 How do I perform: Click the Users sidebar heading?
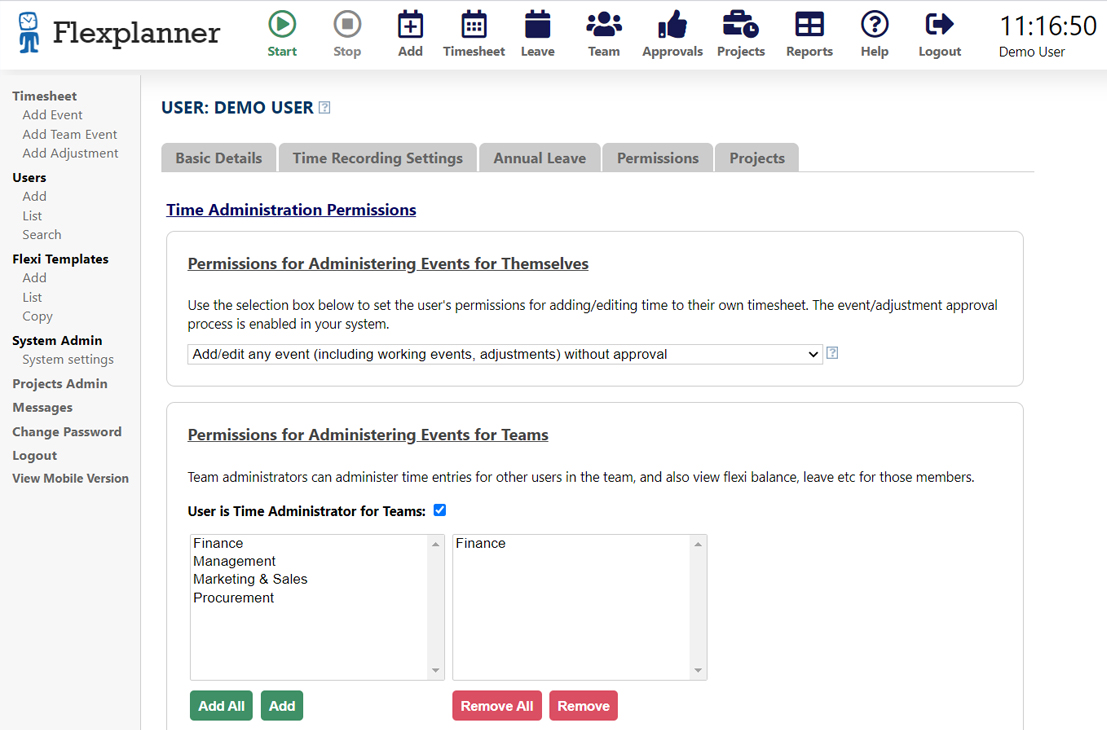tap(29, 177)
